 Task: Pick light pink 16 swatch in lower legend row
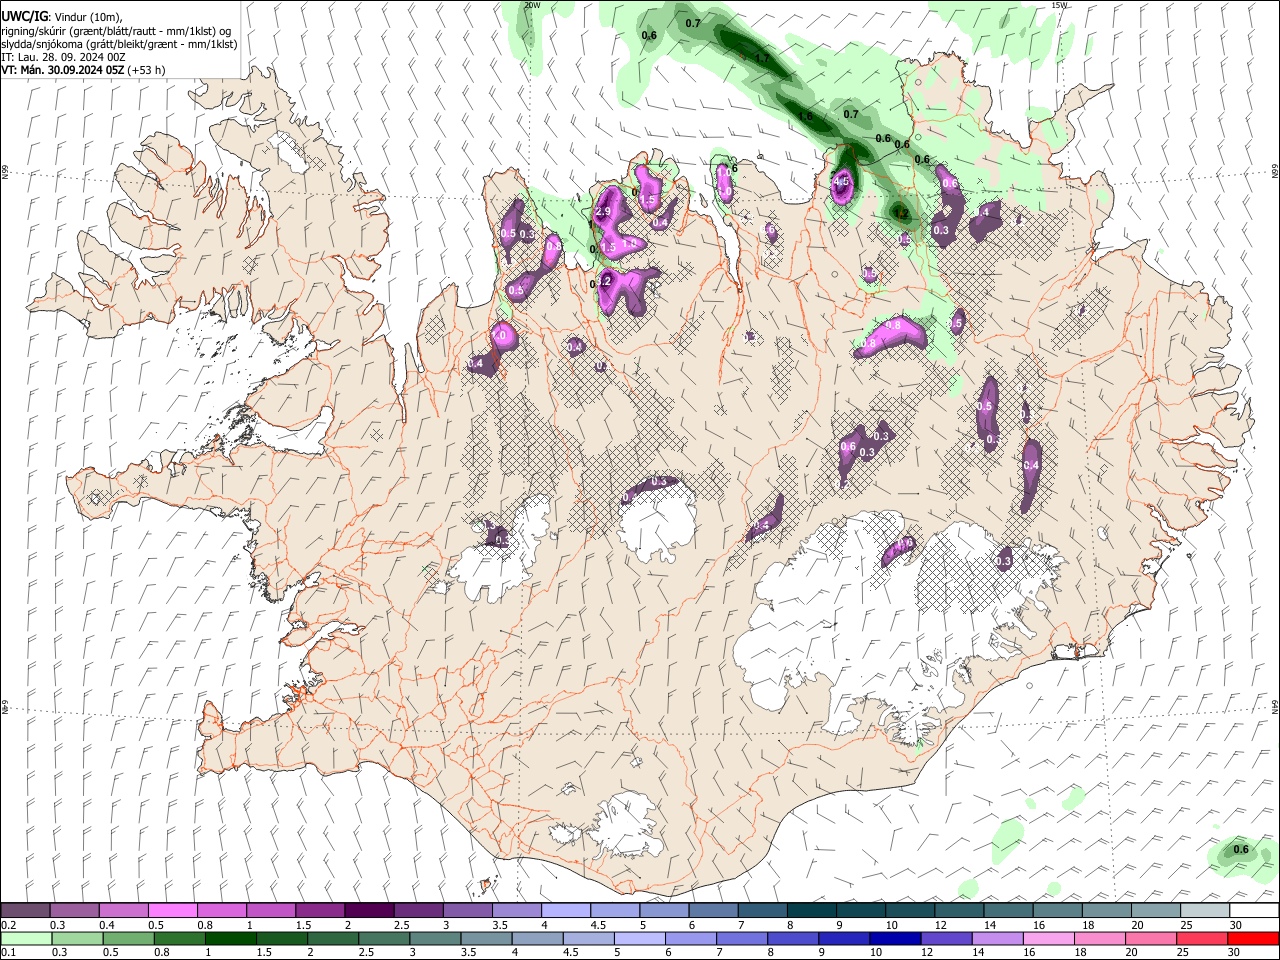(x=1047, y=938)
